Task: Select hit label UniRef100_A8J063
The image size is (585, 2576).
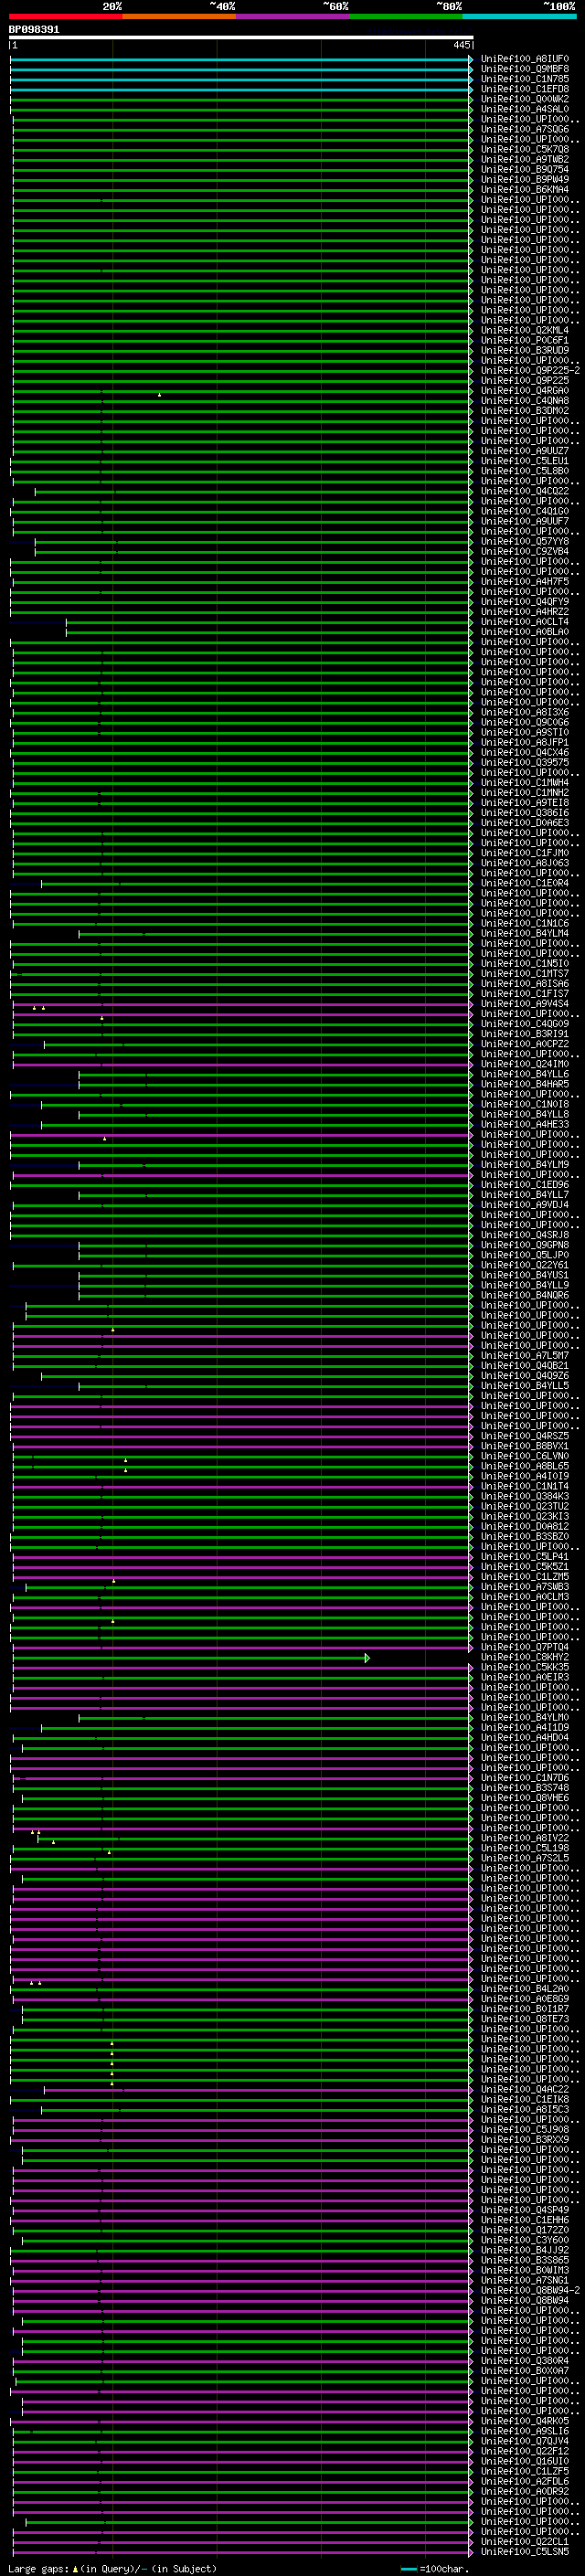Action: click(x=525, y=863)
